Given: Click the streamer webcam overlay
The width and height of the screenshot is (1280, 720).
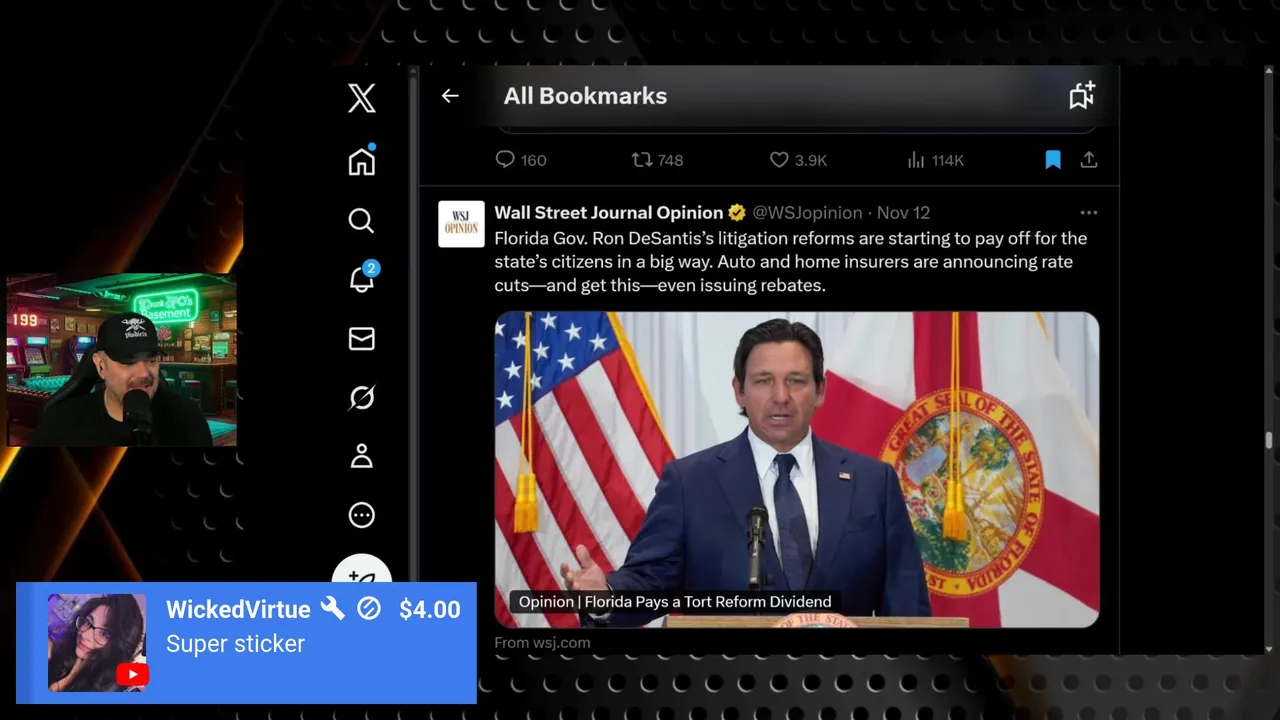Looking at the screenshot, I should pos(122,361).
